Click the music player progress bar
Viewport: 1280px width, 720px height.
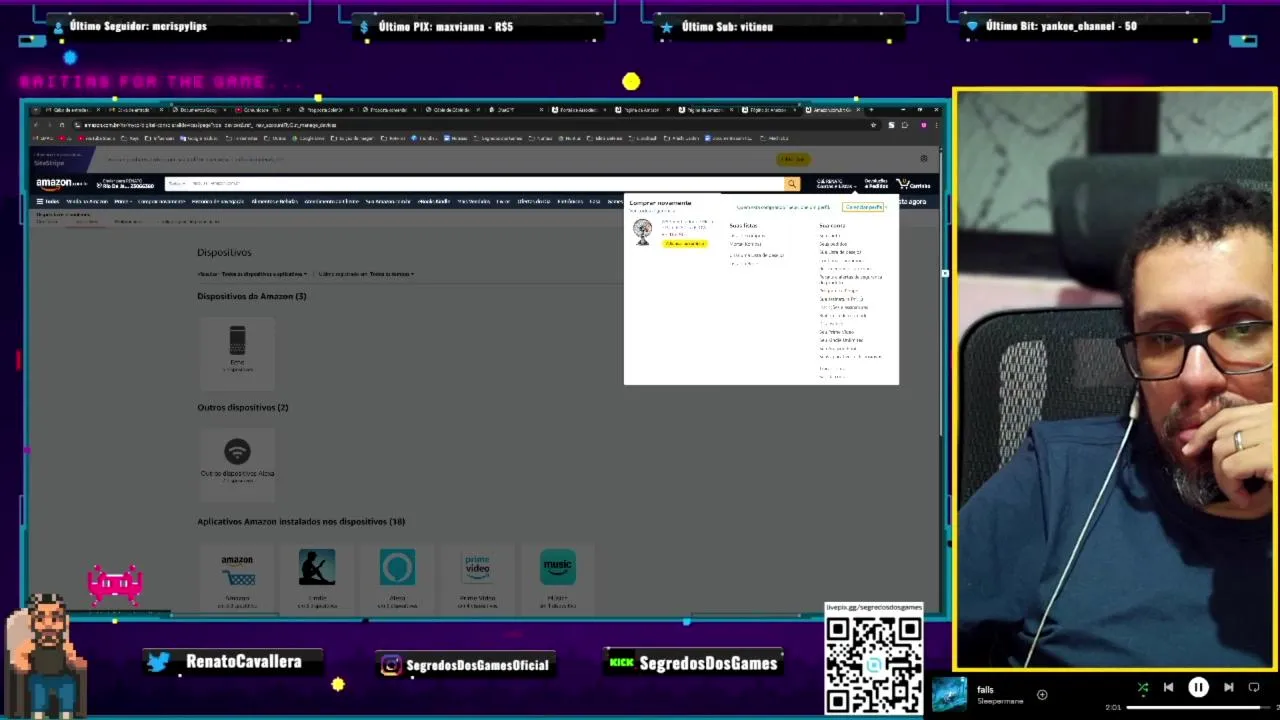click(x=1198, y=708)
